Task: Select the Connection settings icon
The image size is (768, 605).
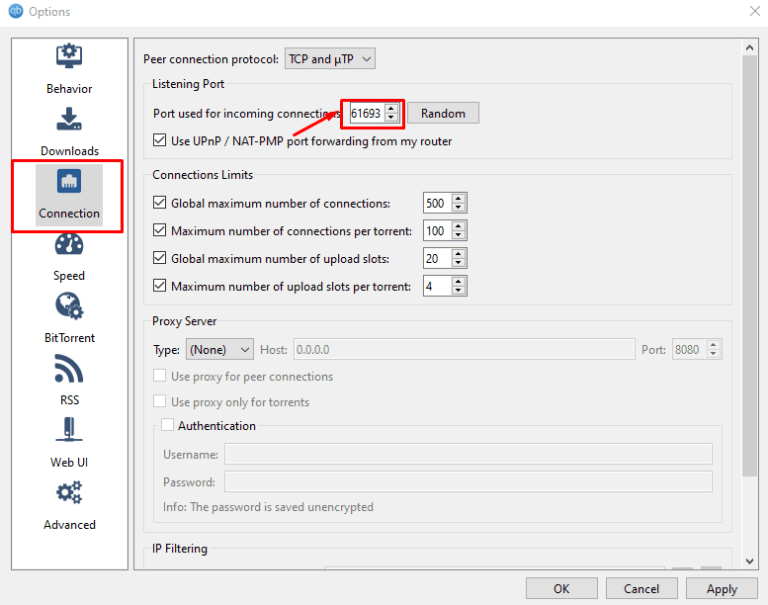Action: (x=69, y=182)
